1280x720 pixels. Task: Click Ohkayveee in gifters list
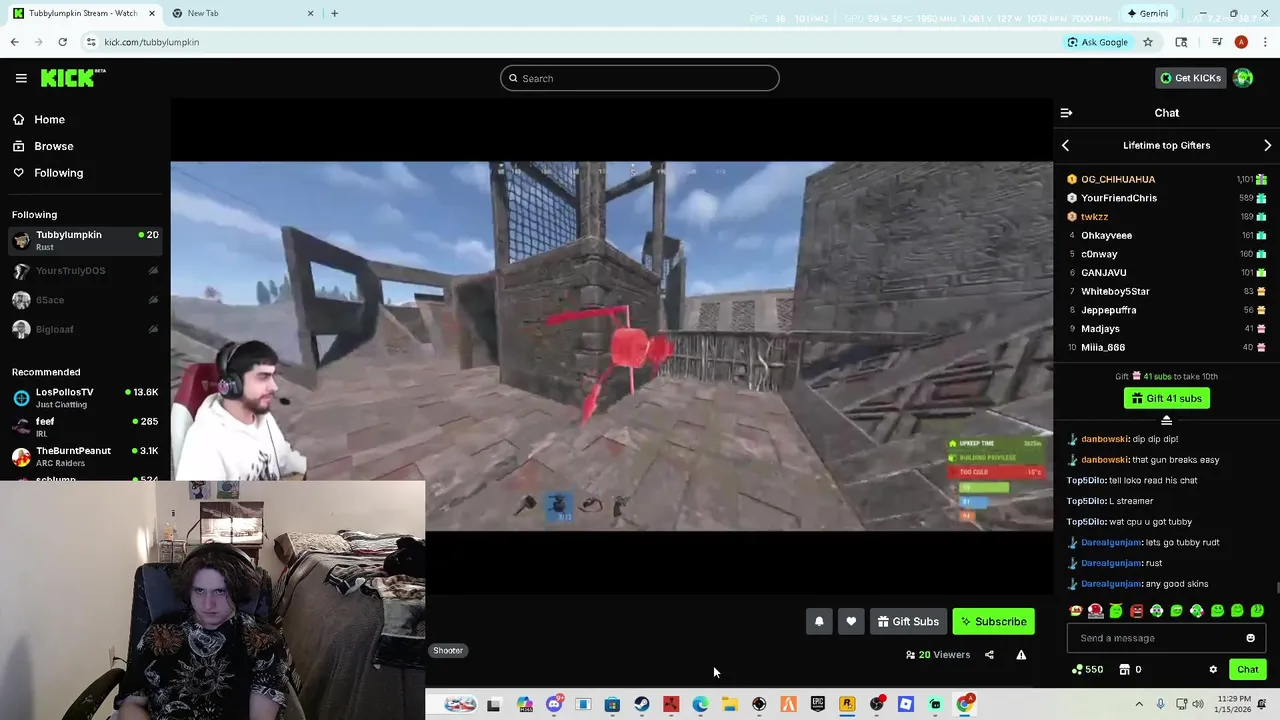pos(1106,235)
